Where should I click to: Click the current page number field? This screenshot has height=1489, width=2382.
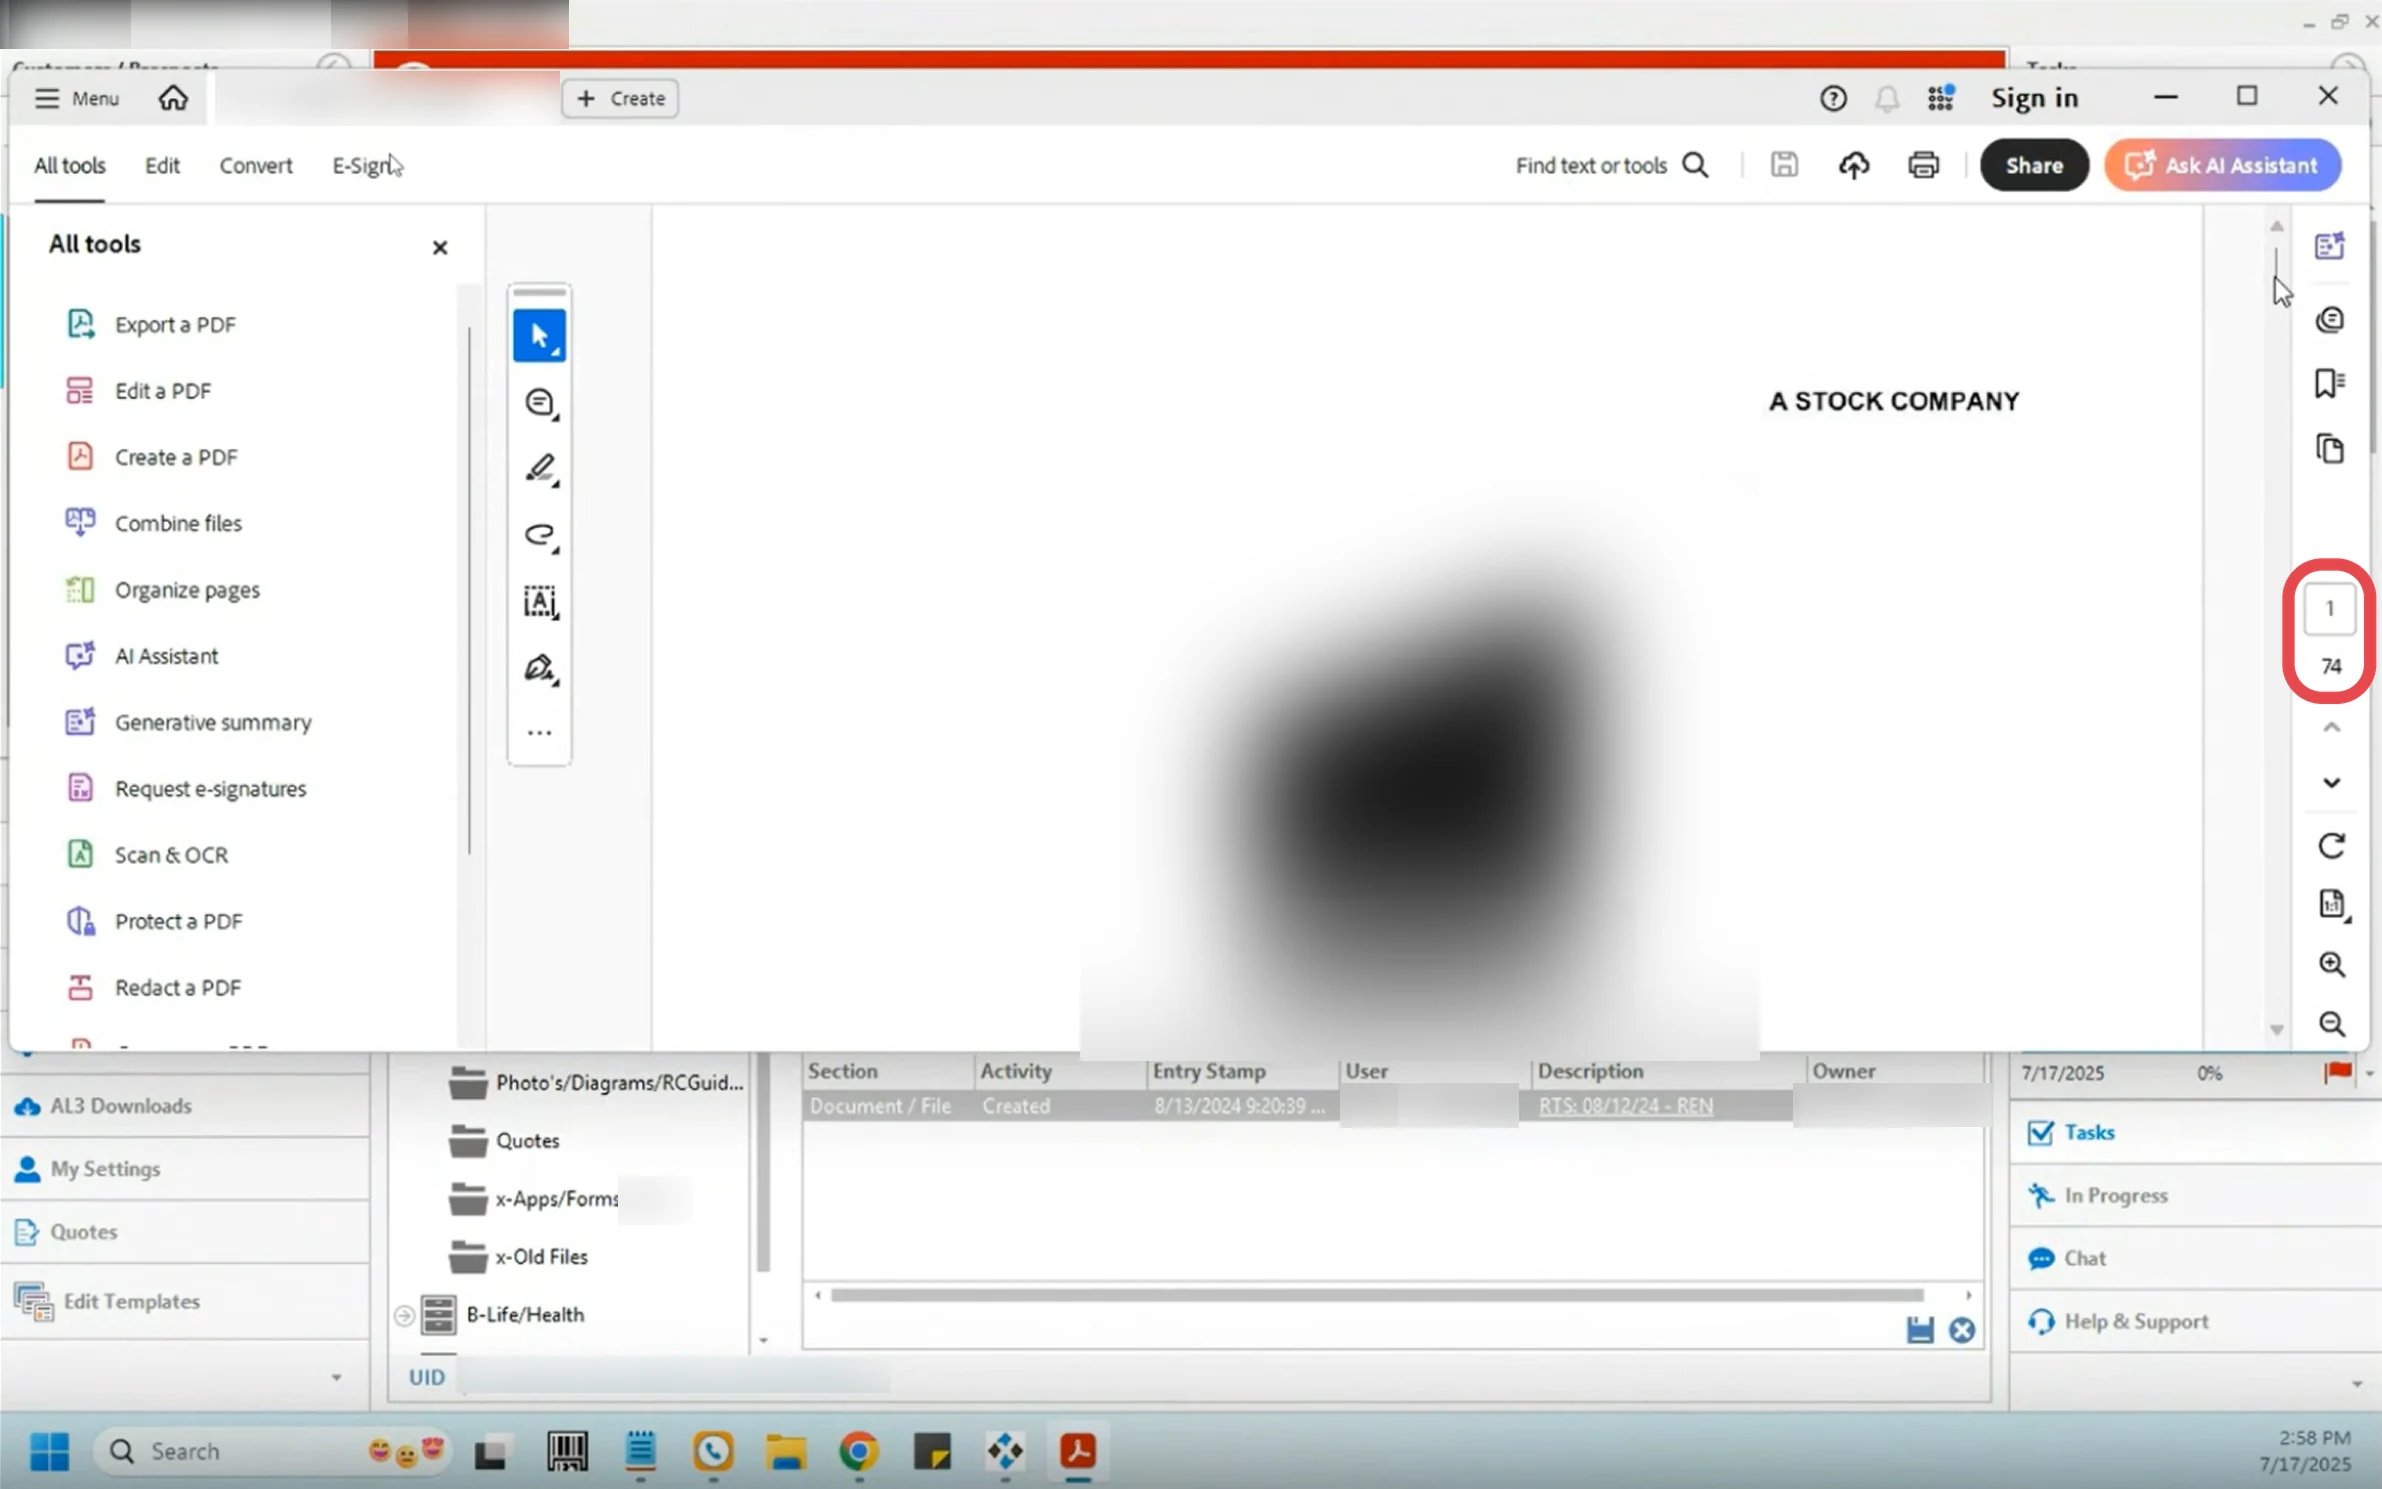pyautogui.click(x=2329, y=608)
